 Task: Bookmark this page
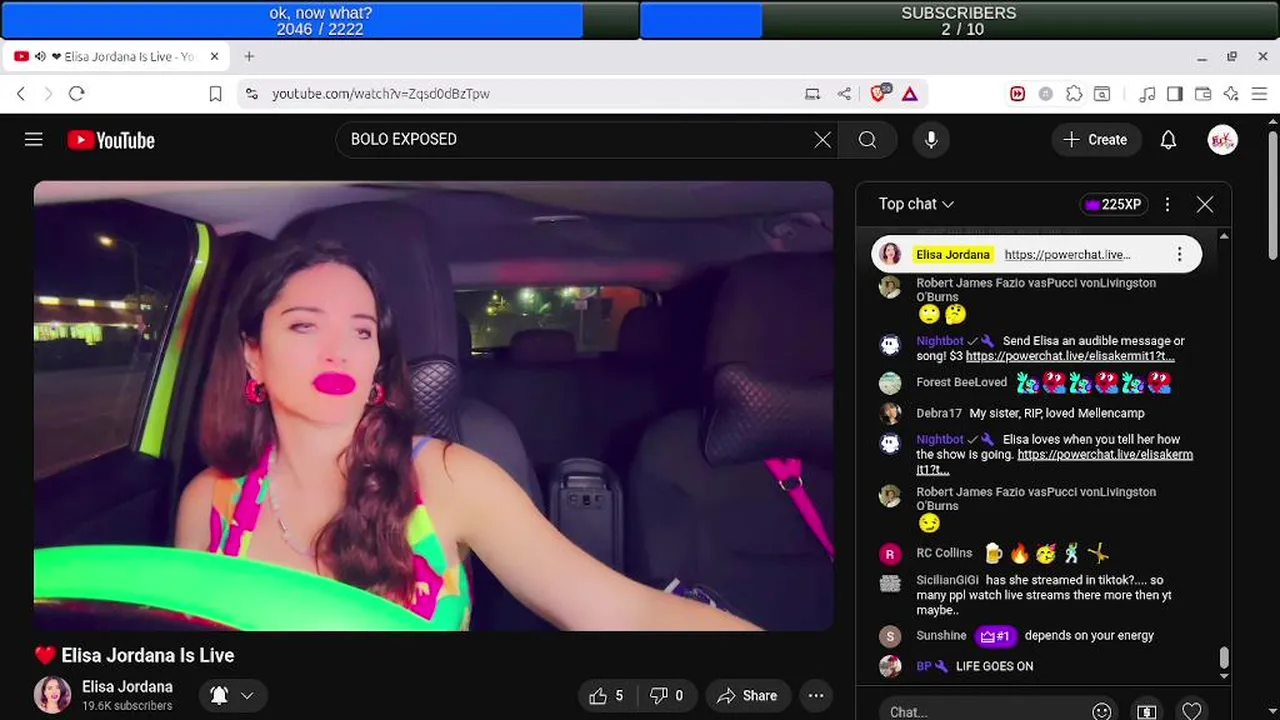[215, 94]
